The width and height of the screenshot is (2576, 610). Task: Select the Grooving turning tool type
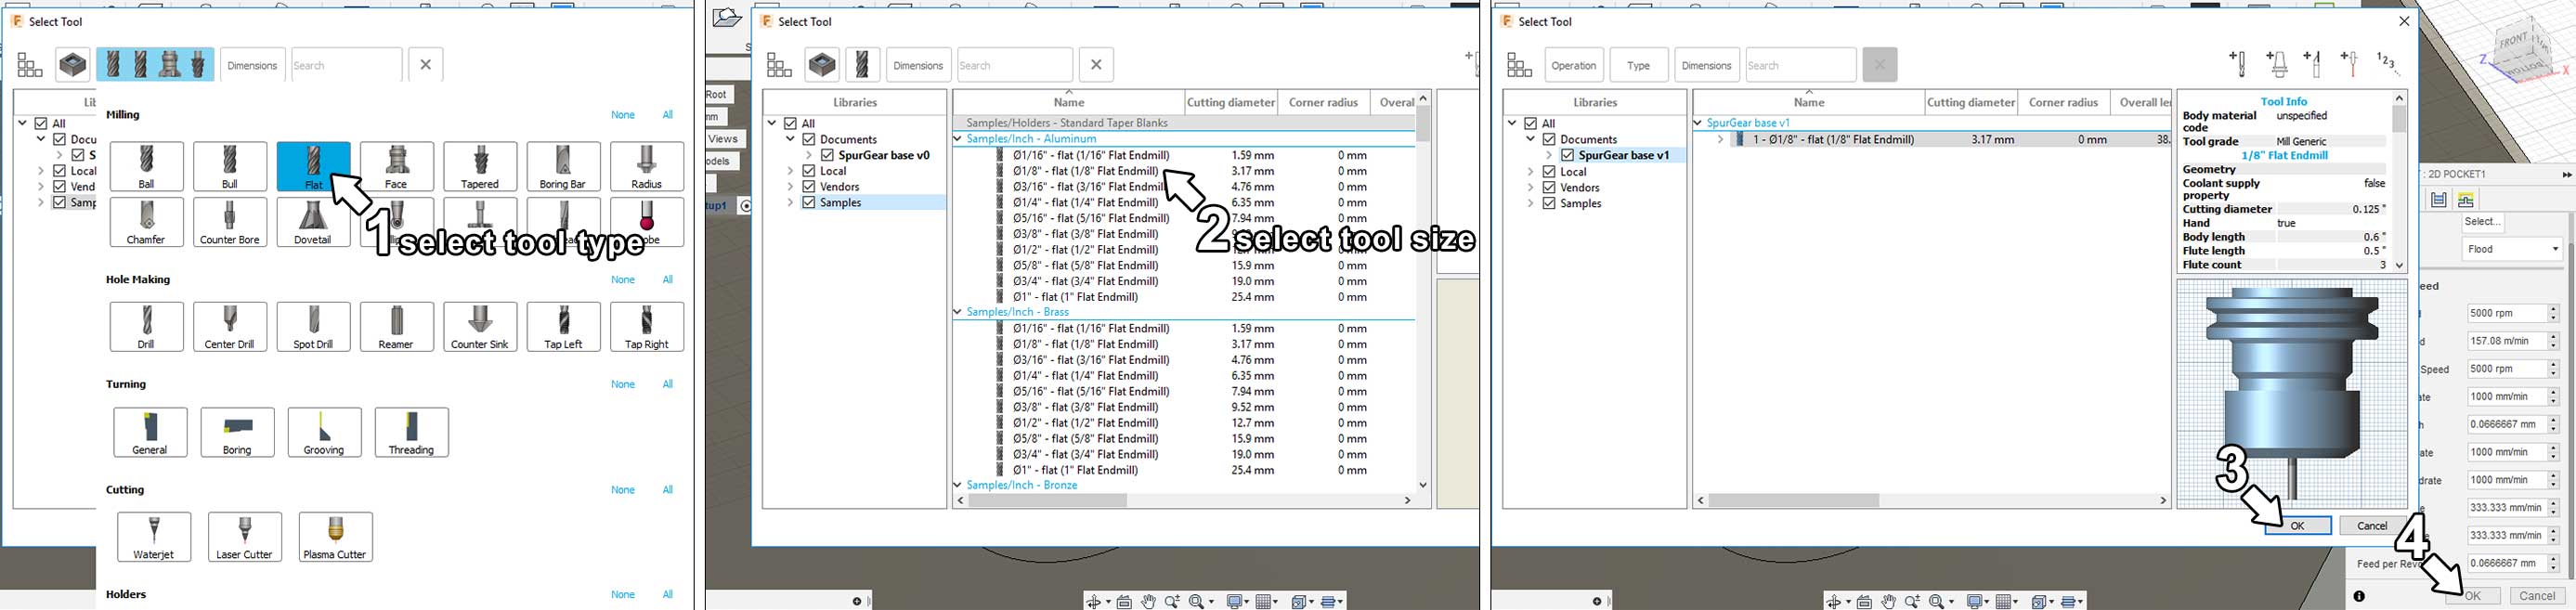(x=324, y=432)
